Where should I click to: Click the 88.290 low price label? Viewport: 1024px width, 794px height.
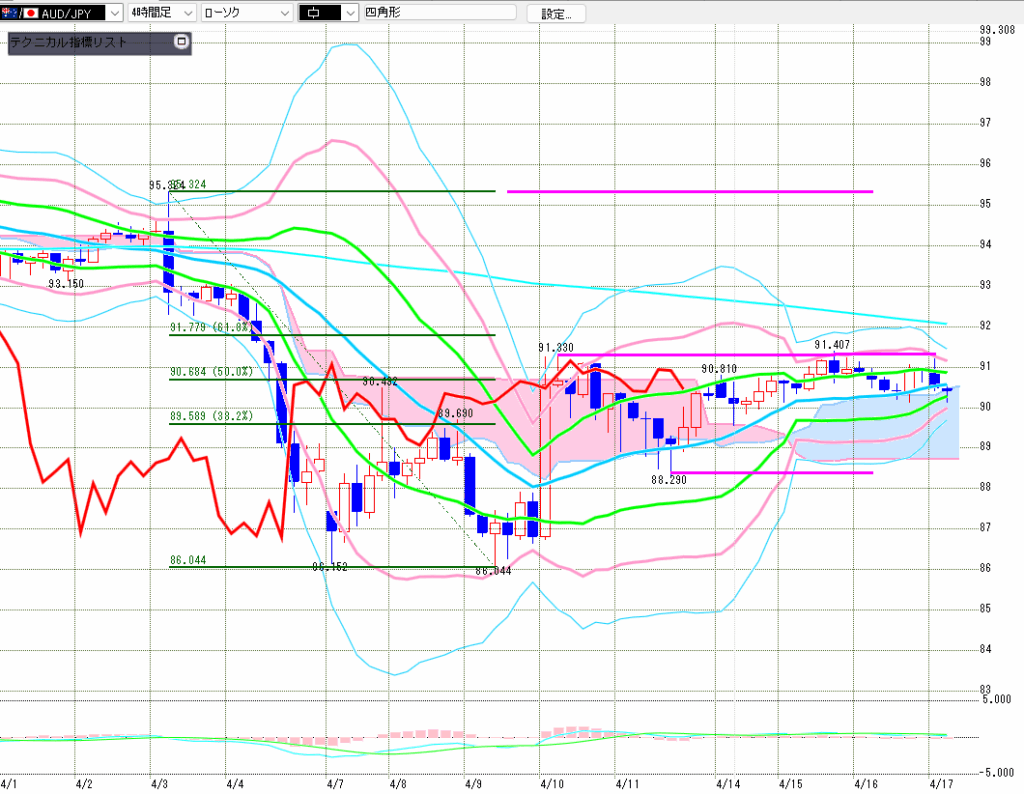pos(669,479)
